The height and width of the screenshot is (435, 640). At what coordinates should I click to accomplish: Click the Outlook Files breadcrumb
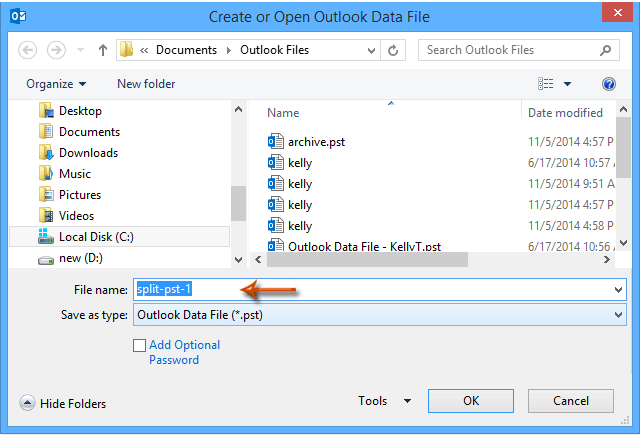pyautogui.click(x=274, y=50)
